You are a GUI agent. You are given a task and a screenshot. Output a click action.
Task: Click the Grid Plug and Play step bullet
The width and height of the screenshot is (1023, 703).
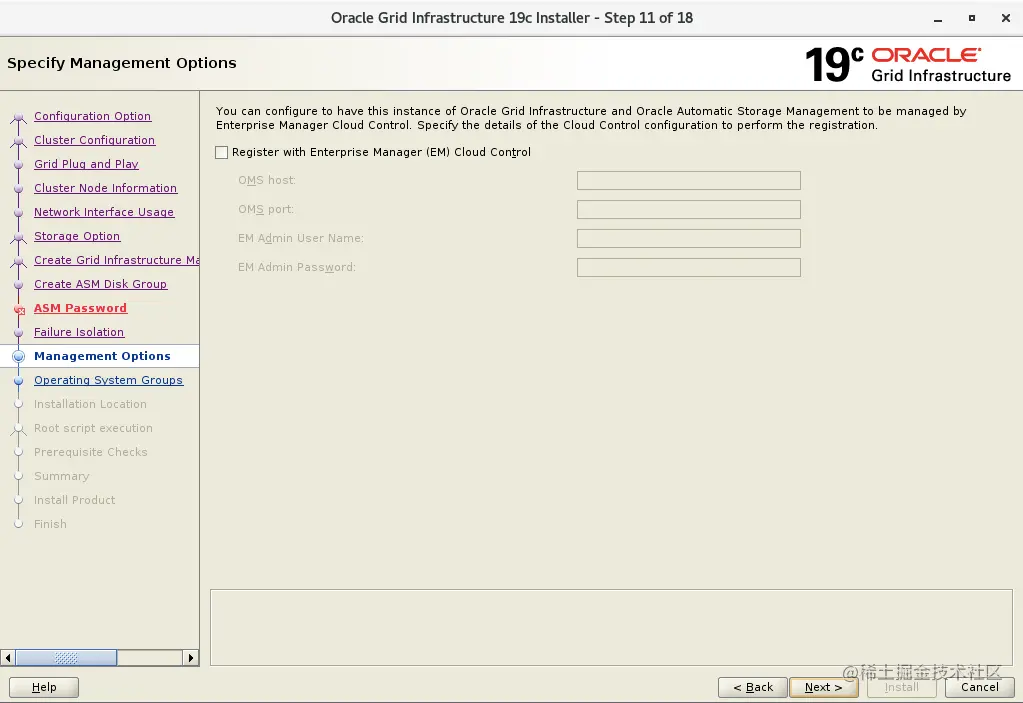[19, 165]
